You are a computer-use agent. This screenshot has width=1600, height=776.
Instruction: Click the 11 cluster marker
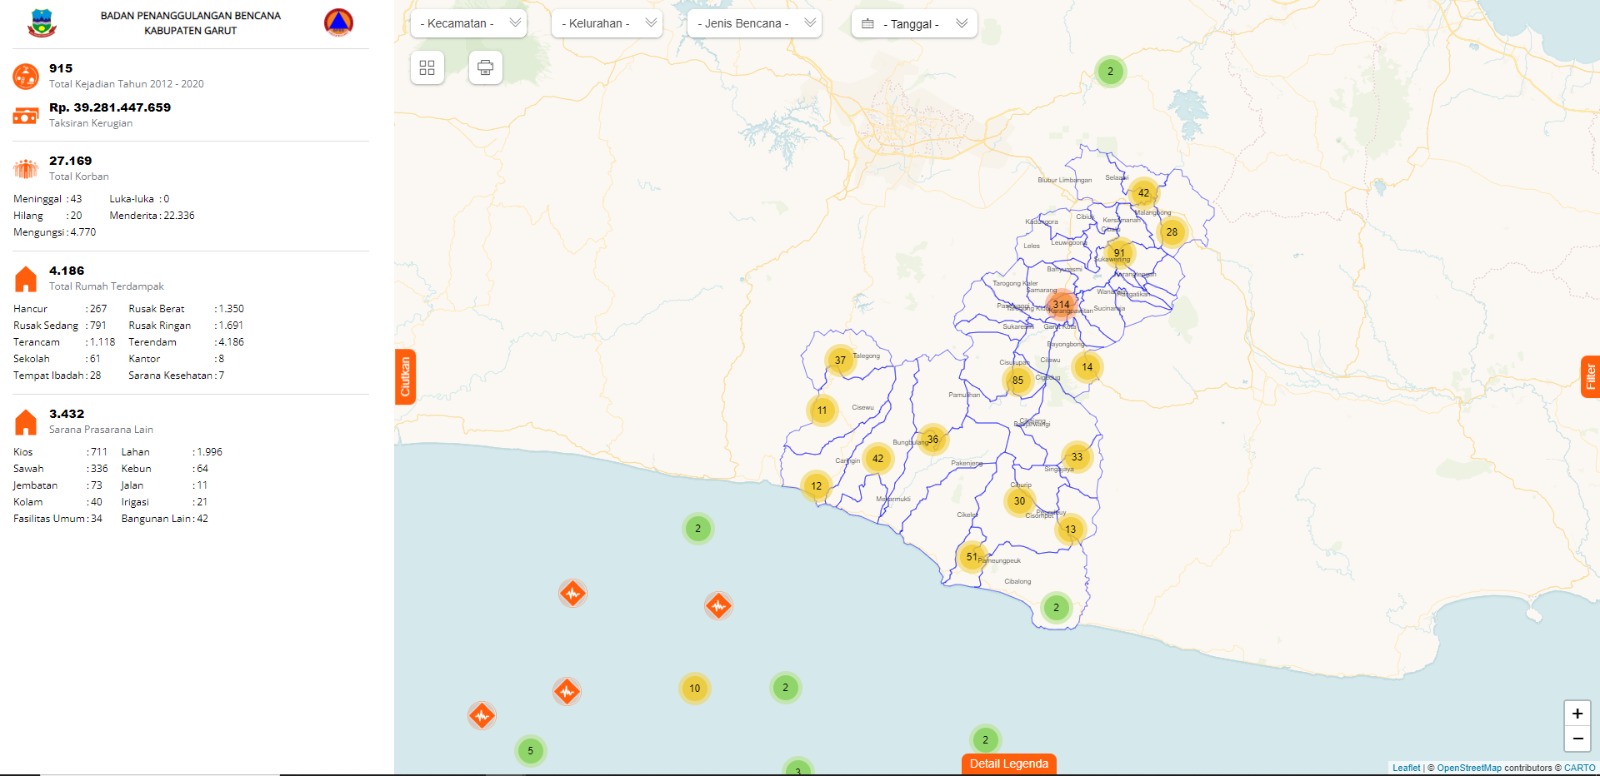[x=822, y=410]
